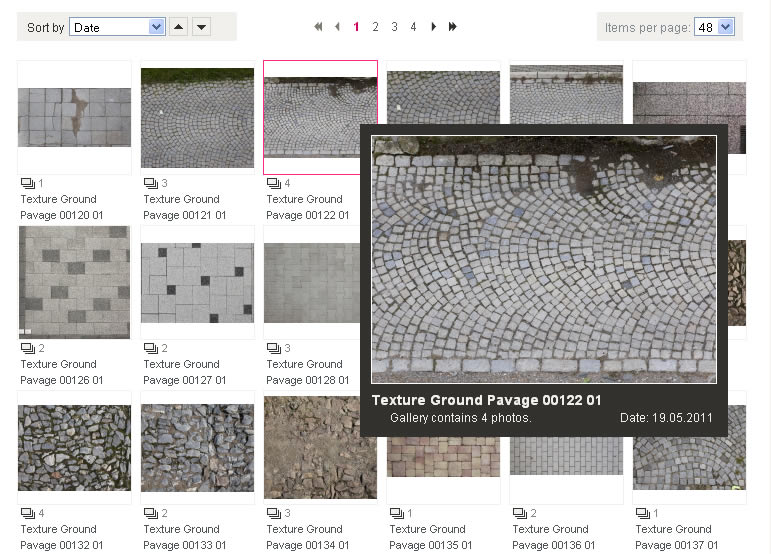Open Pavage 00121 01 thumbnail

pos(197,118)
